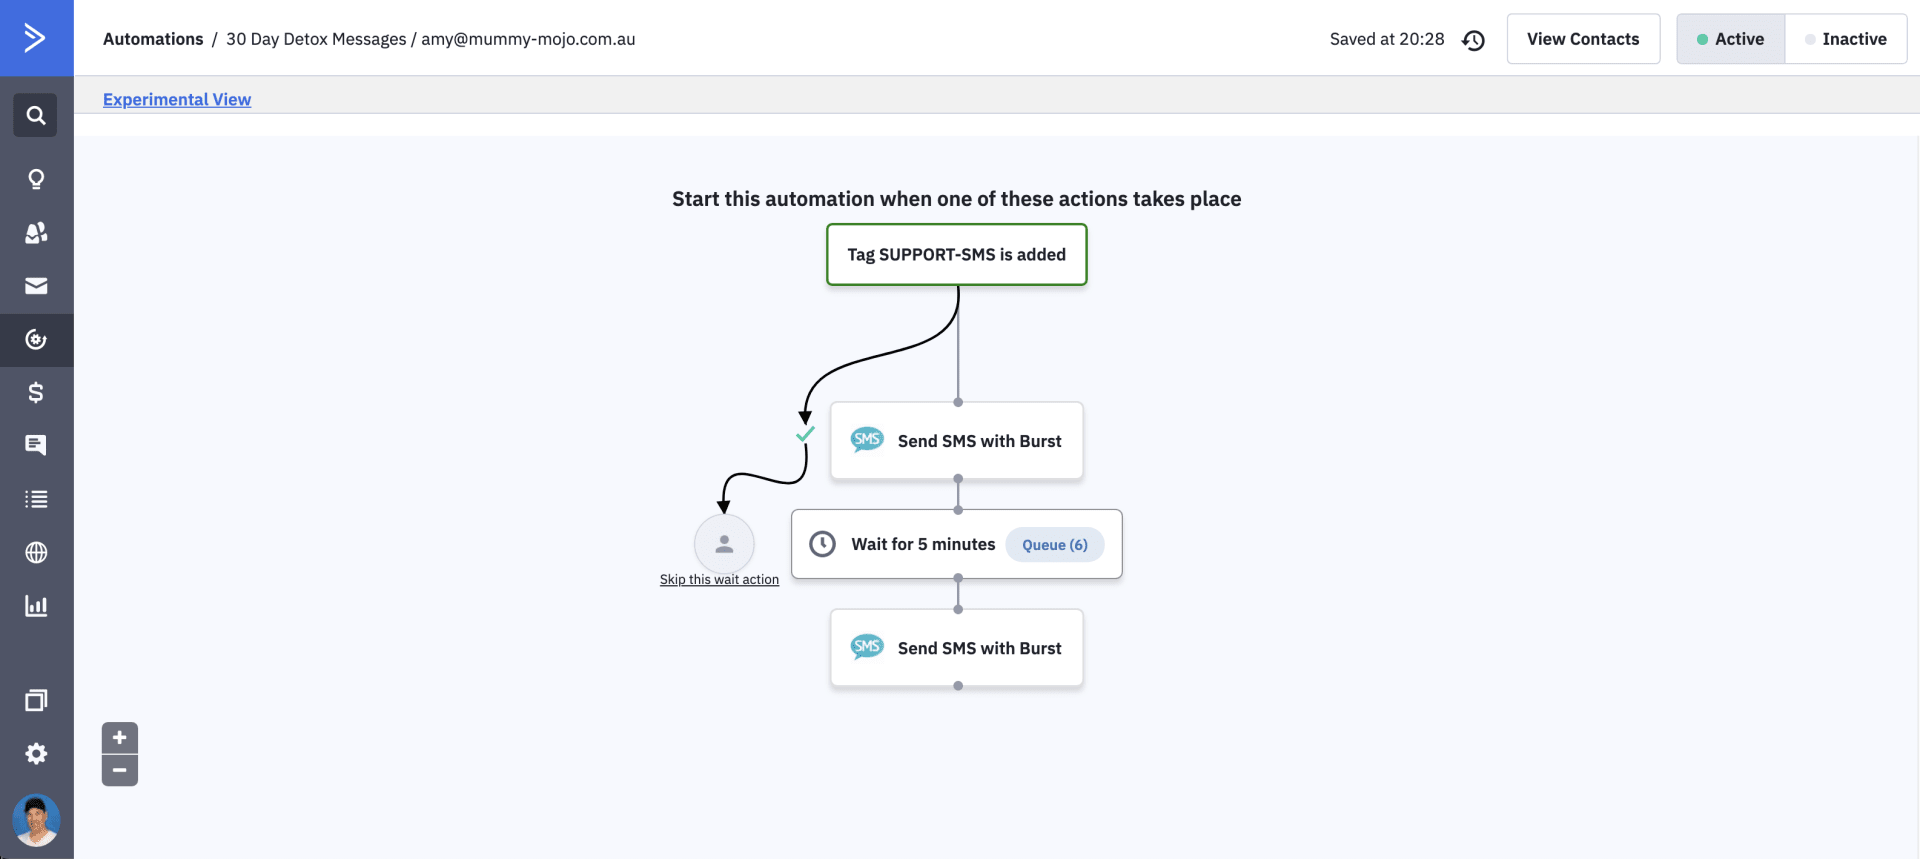Image resolution: width=1920 pixels, height=859 pixels.
Task: Zoom in with the plus button
Action: pyautogui.click(x=120, y=738)
